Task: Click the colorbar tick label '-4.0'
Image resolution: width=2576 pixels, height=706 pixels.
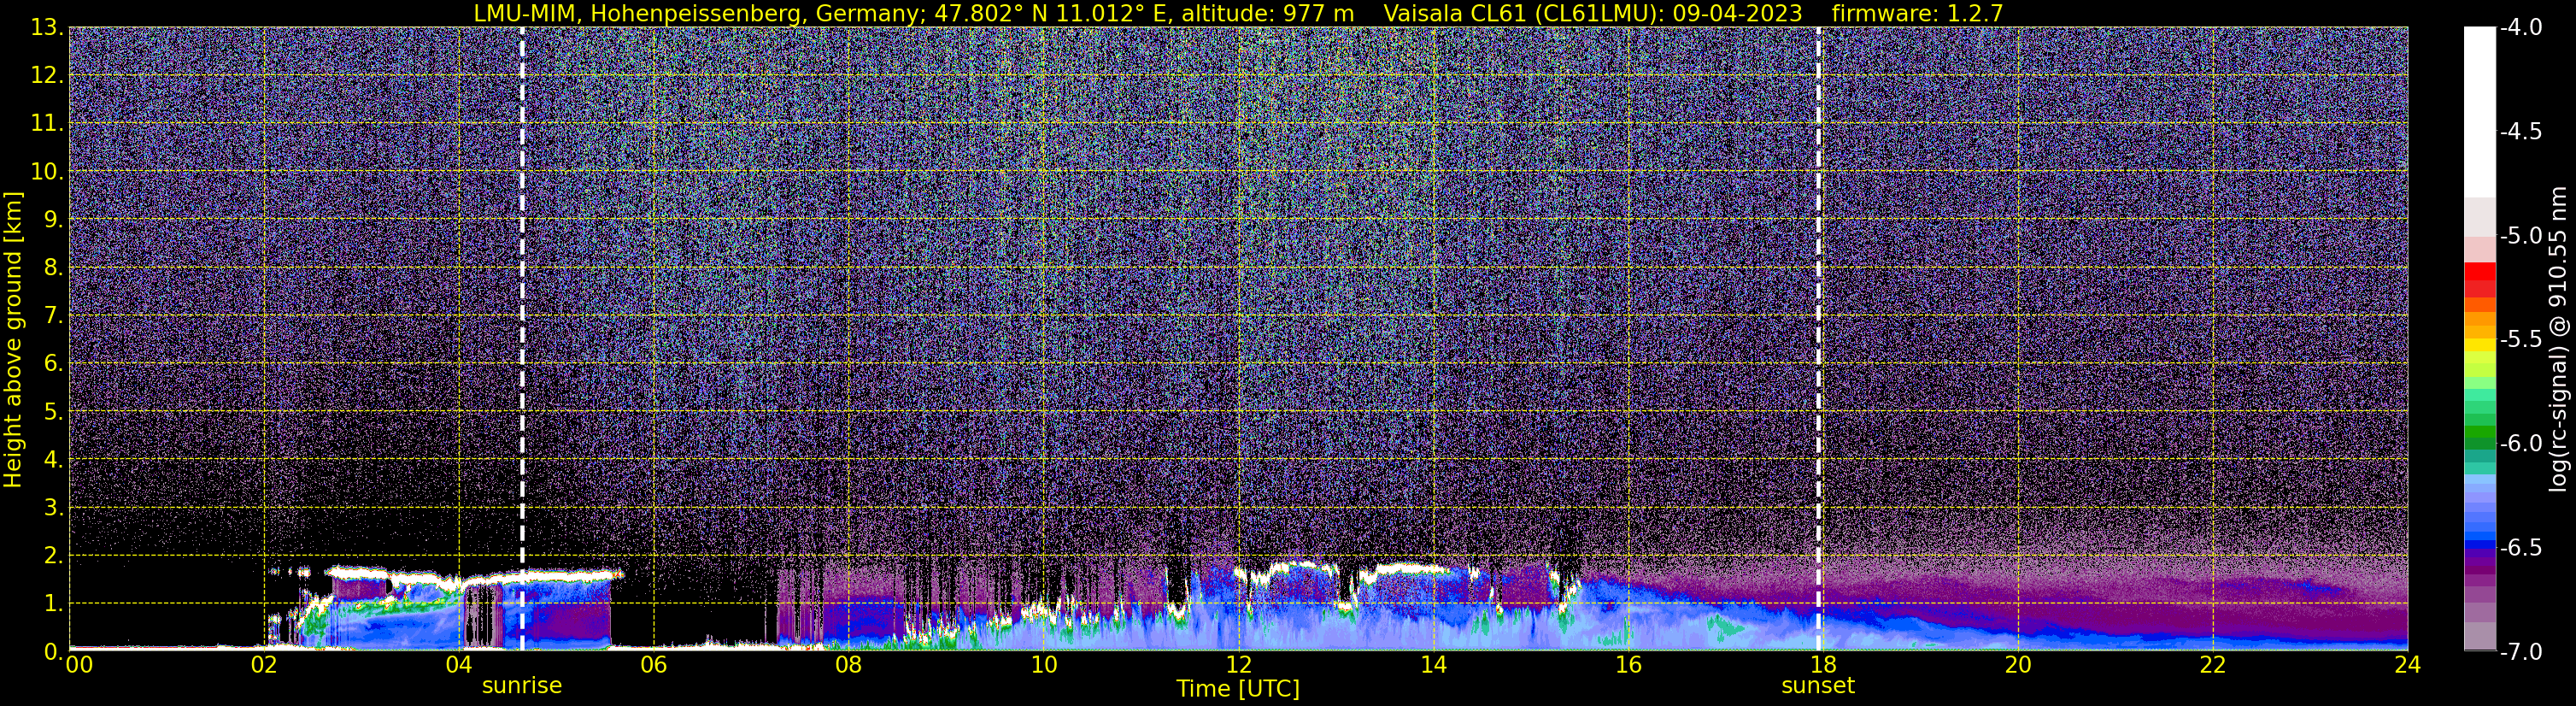Action: coord(2521,28)
